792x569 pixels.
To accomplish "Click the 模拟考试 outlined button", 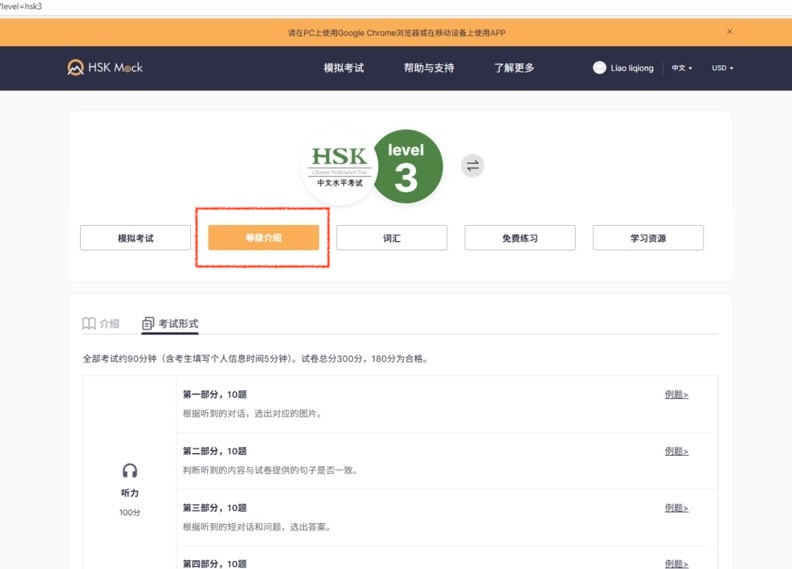I will 135,238.
